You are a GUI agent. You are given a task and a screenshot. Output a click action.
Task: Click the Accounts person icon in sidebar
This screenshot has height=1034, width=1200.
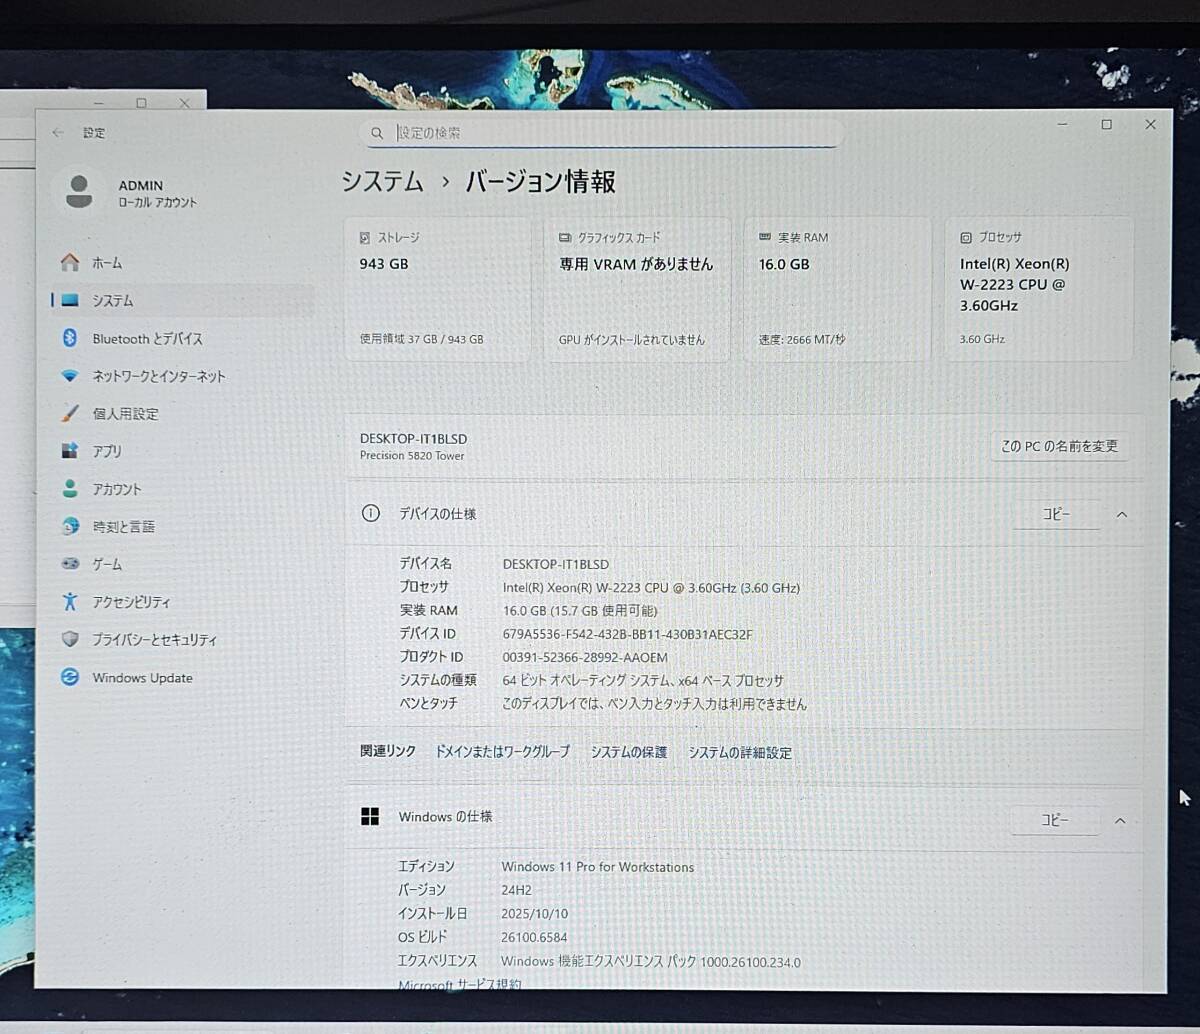(69, 489)
